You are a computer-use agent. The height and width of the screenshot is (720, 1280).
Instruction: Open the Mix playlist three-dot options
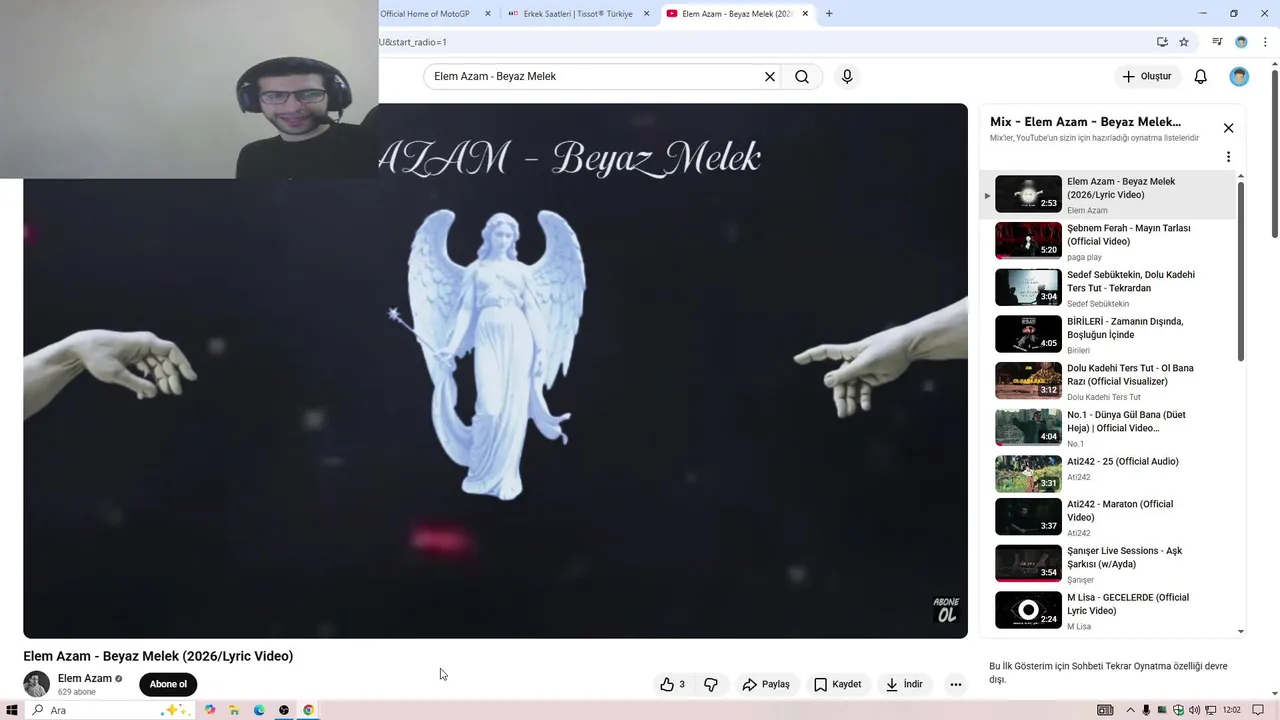(x=1228, y=157)
